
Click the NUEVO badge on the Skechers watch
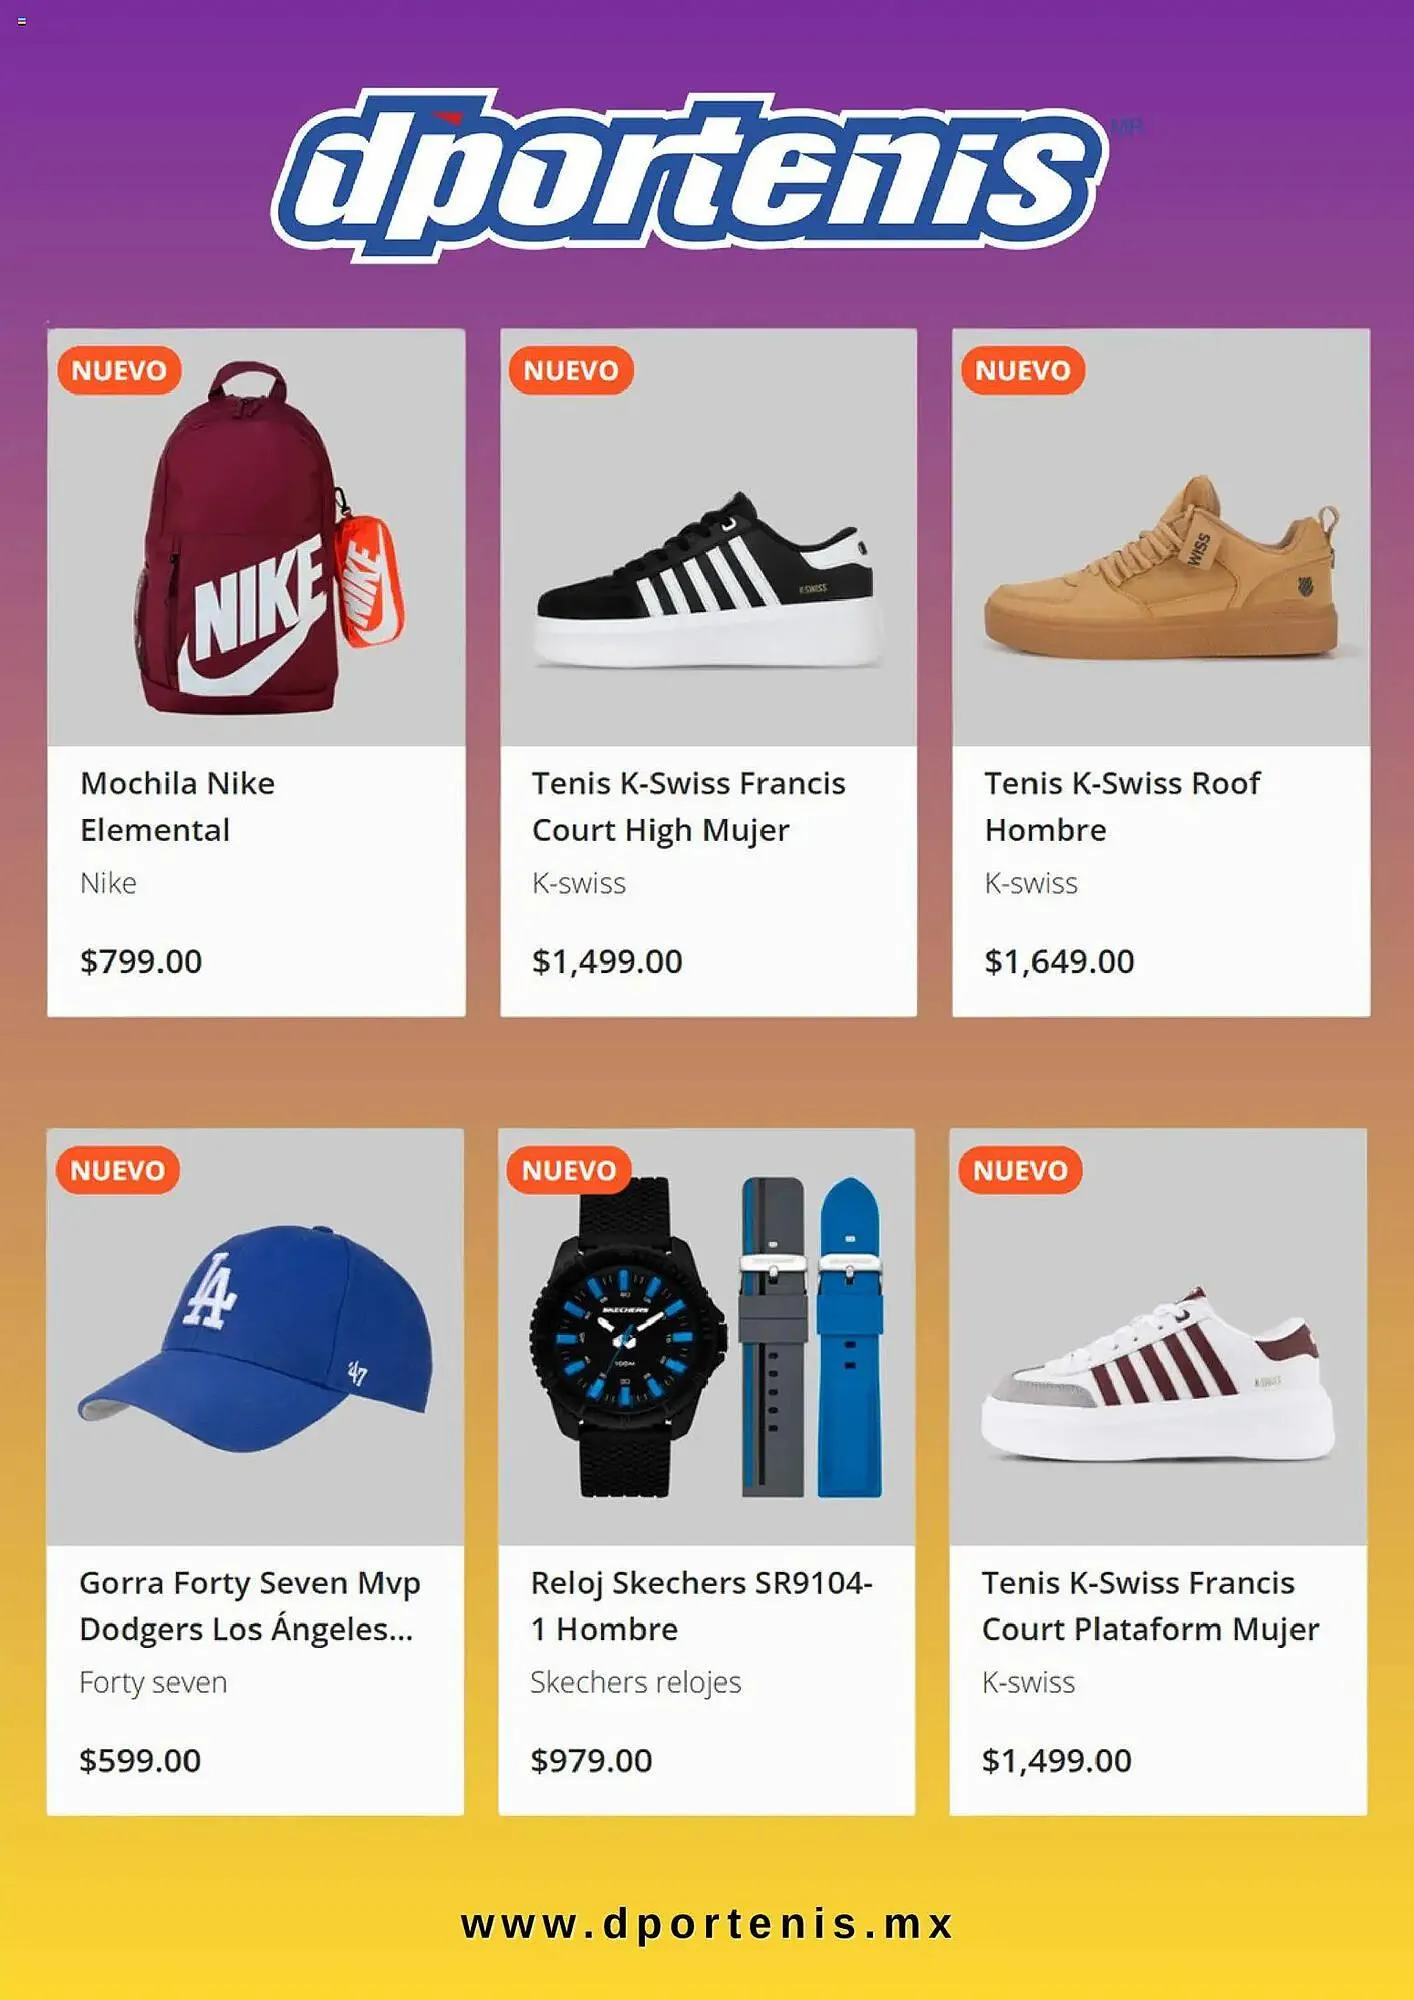pyautogui.click(x=569, y=1170)
